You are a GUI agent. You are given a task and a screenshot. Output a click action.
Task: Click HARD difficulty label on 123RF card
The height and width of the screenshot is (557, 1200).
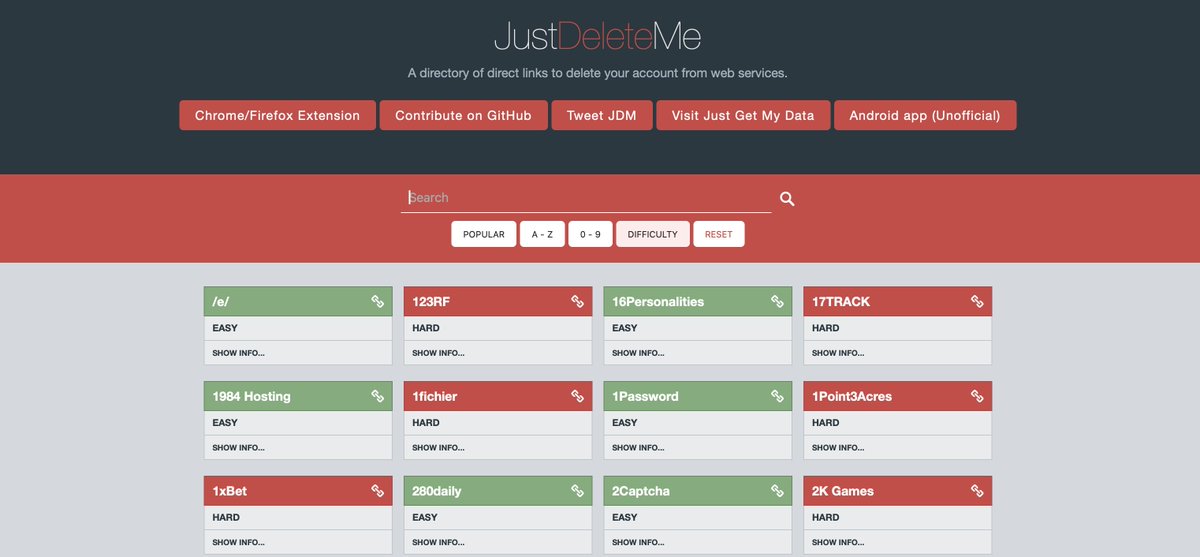(x=426, y=328)
